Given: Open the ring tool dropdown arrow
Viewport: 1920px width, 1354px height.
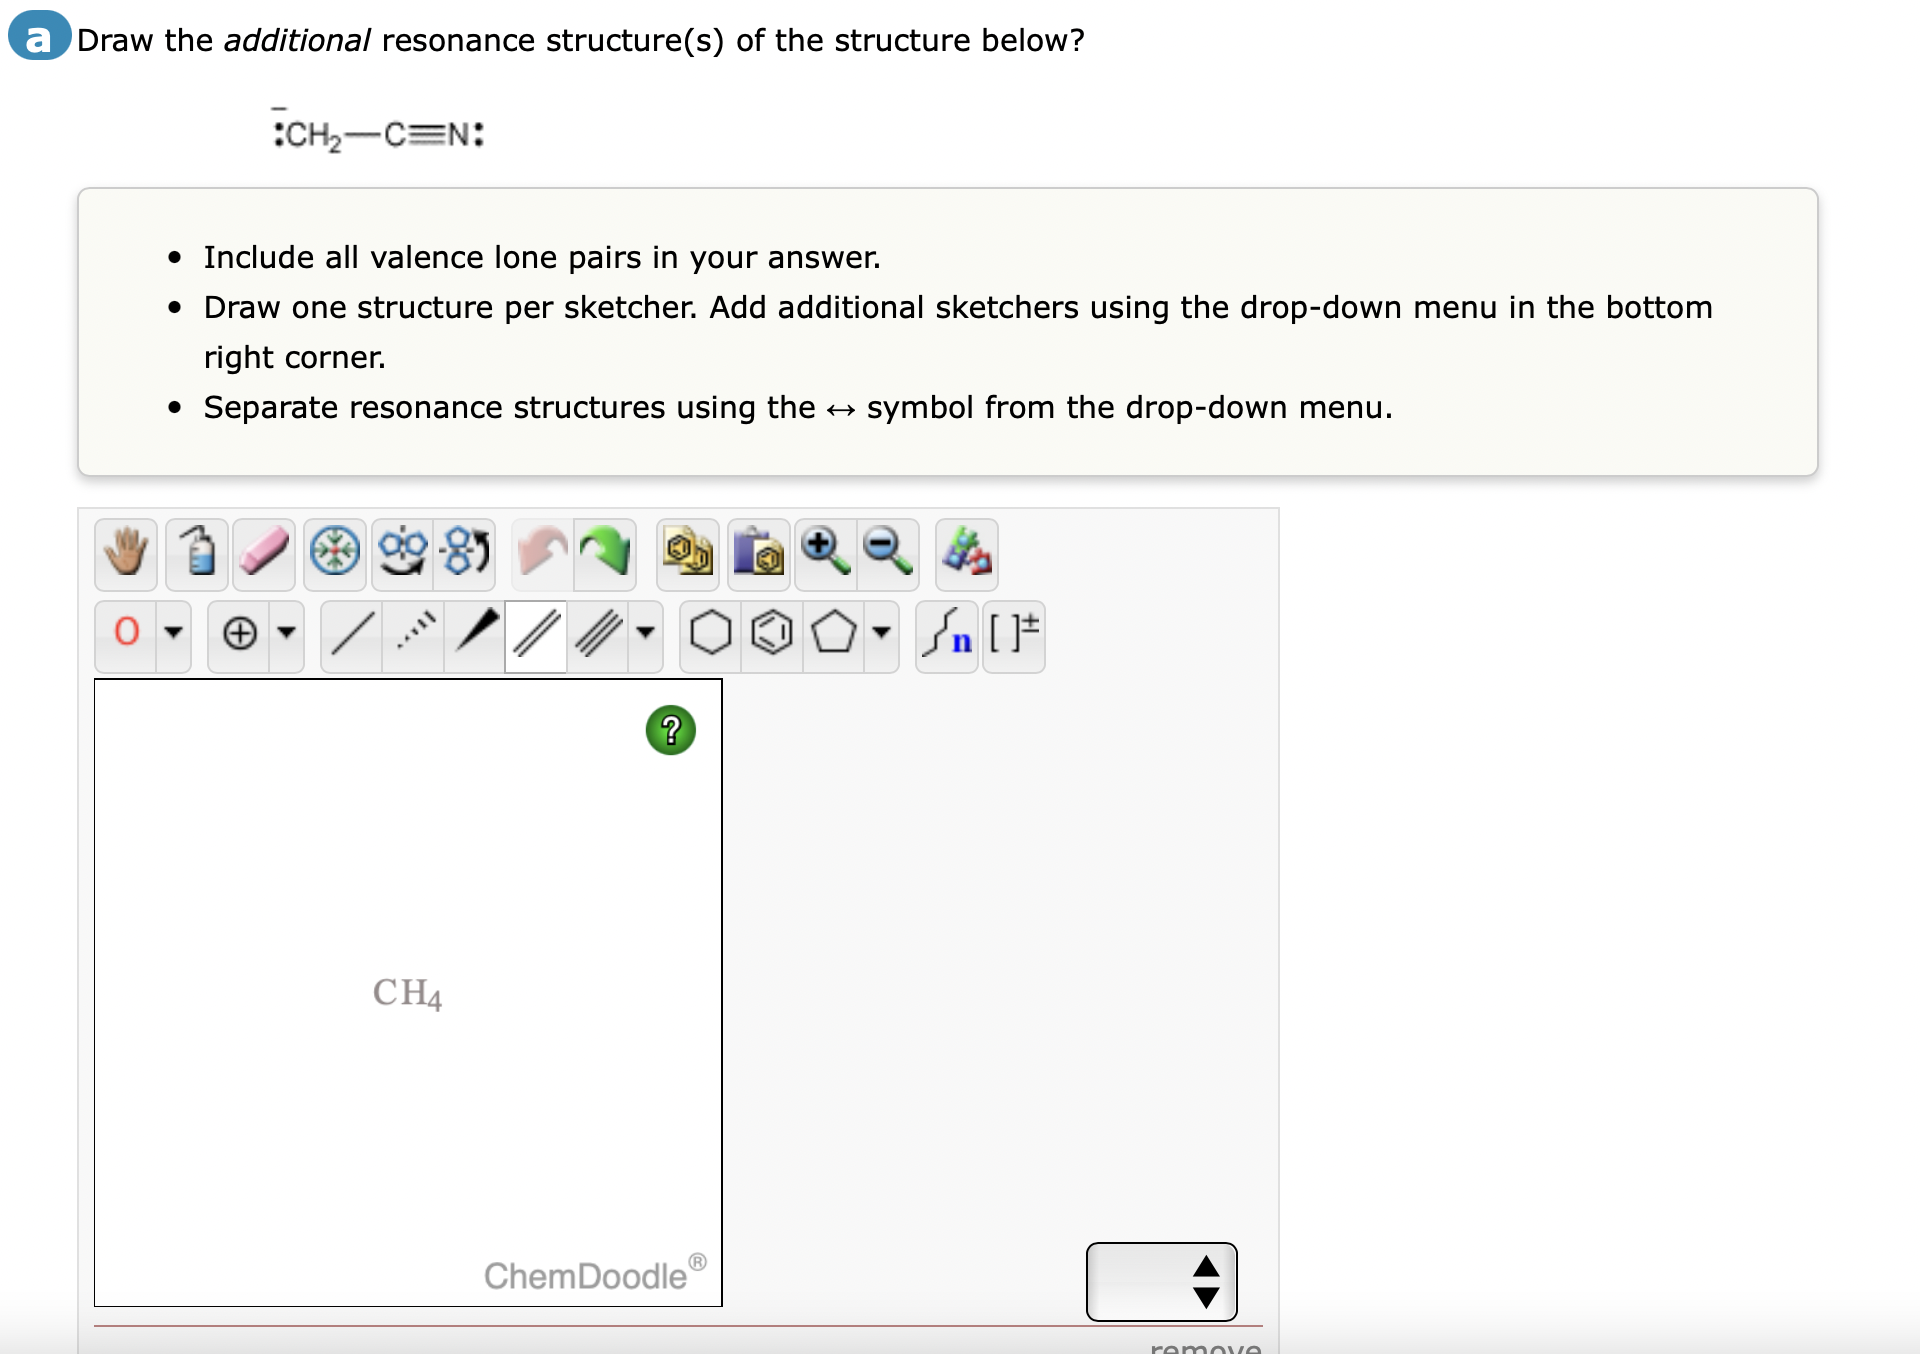Looking at the screenshot, I should coord(881,636).
